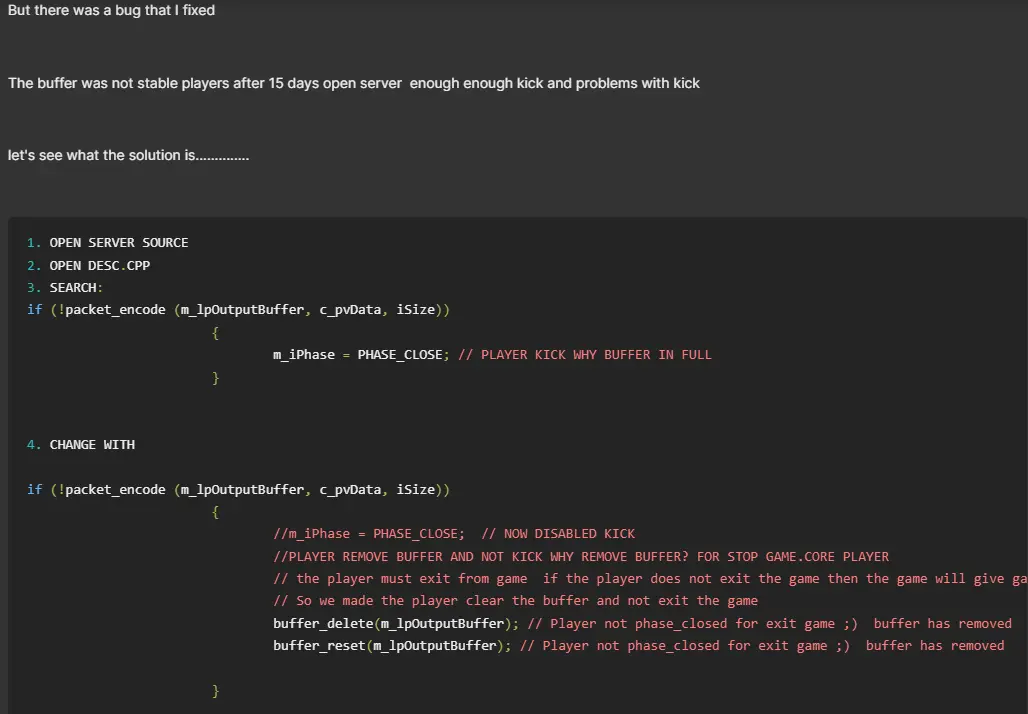The height and width of the screenshot is (714, 1028).
Task: Click the 'c_pvData' argument in the first if statement
Action: click(x=350, y=310)
